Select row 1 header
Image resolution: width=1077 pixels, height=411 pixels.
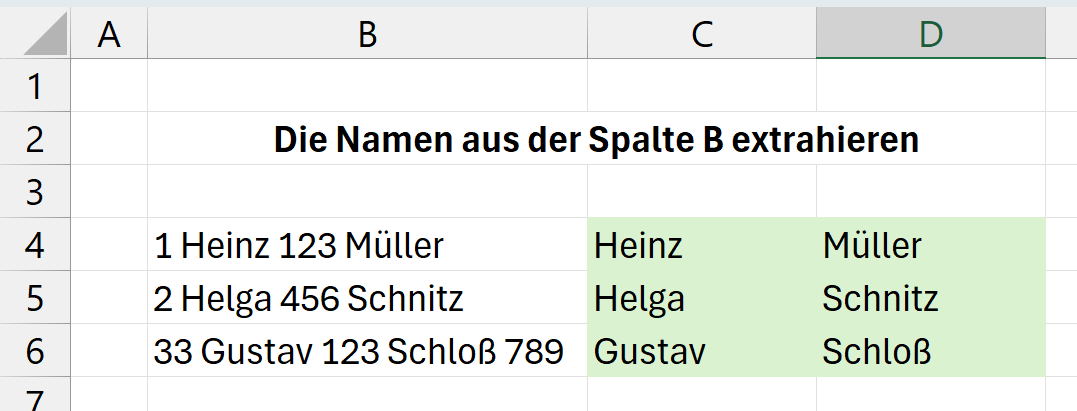click(x=35, y=86)
